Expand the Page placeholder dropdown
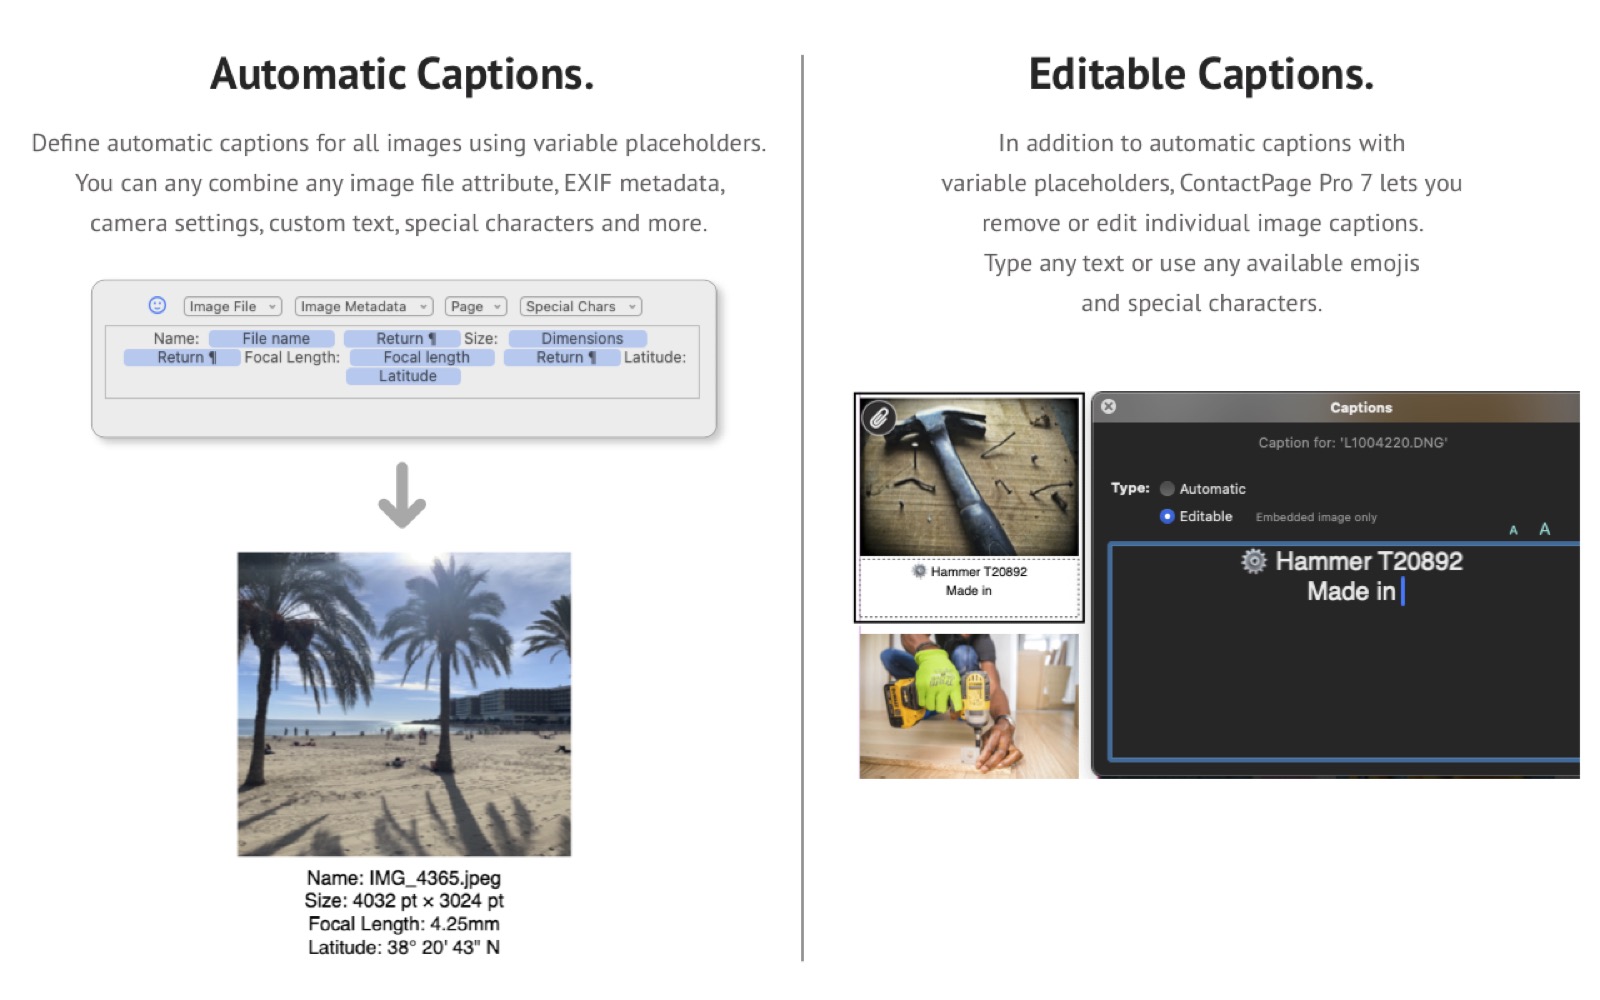Screen dimensions: 1600x1000 point(476,306)
